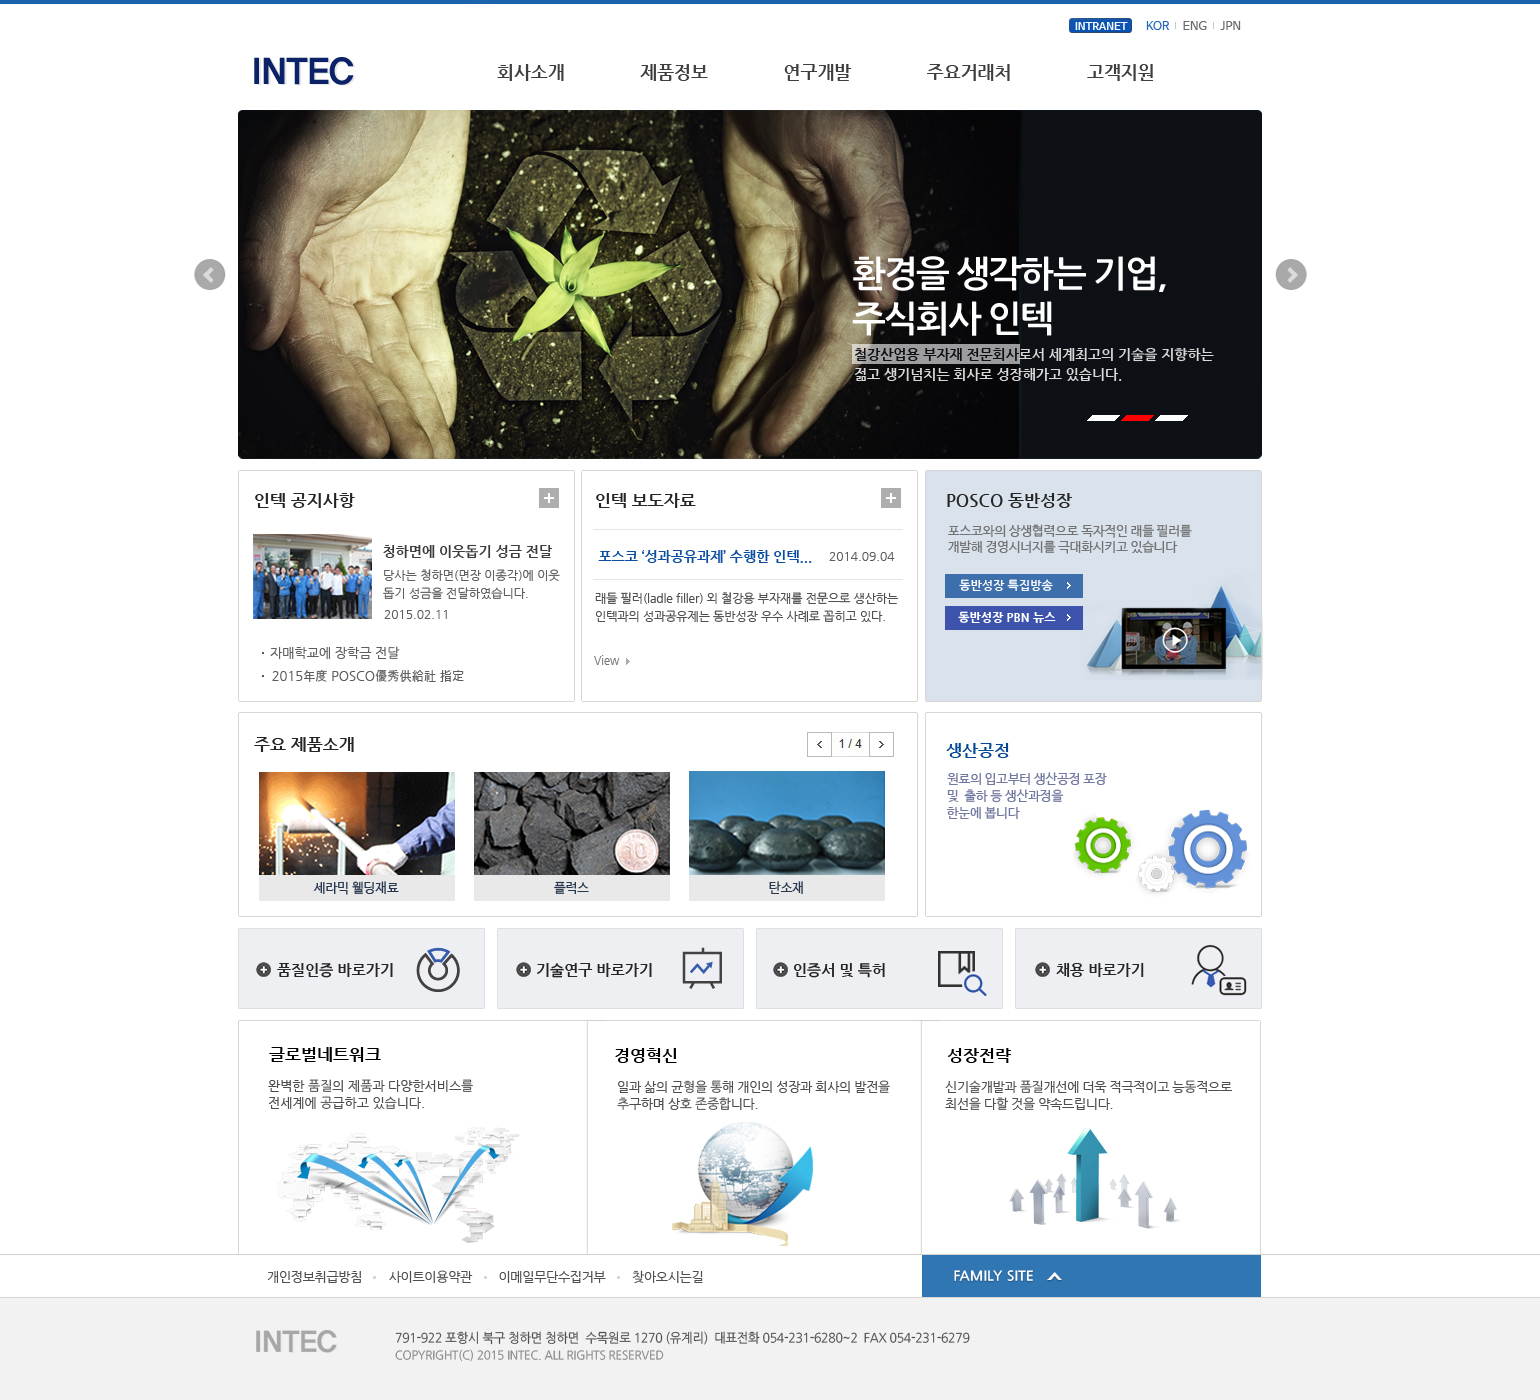
Task: Expand 인텍 보도자료 with plus button
Action: [891, 498]
